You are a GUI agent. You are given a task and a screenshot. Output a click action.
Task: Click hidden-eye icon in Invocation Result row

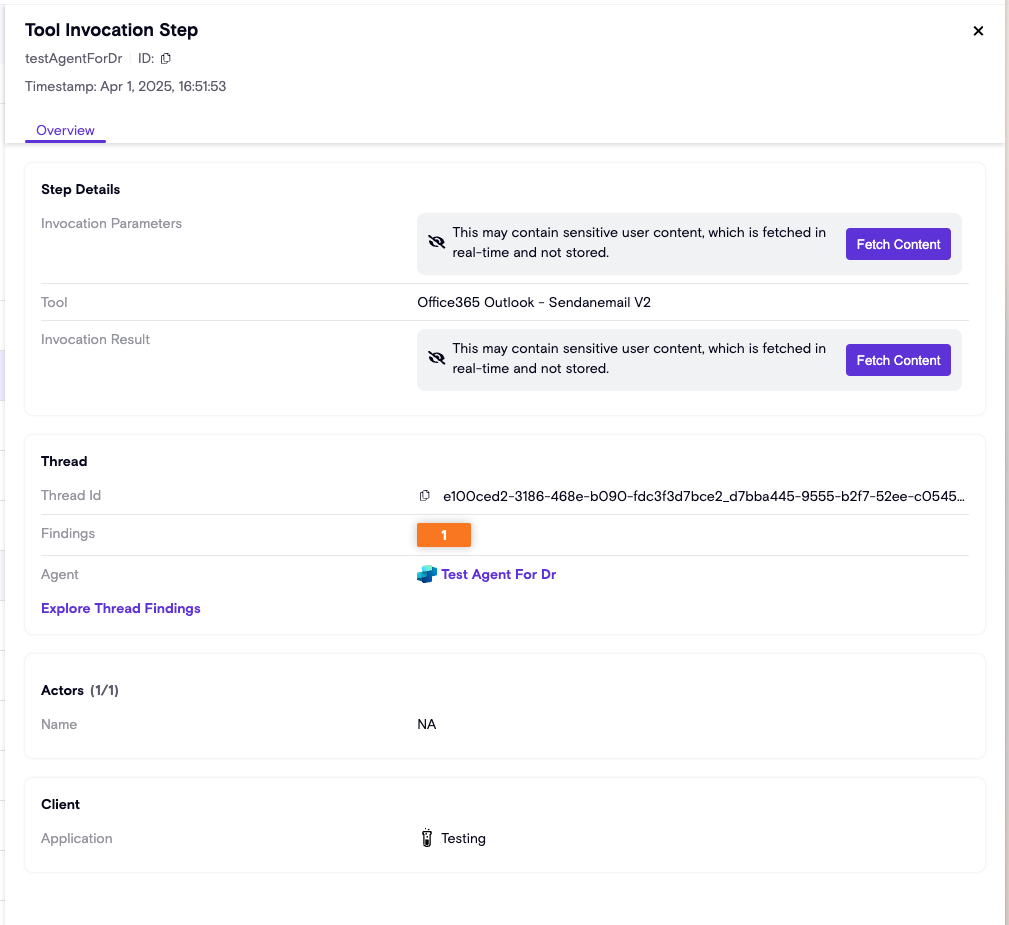(436, 359)
